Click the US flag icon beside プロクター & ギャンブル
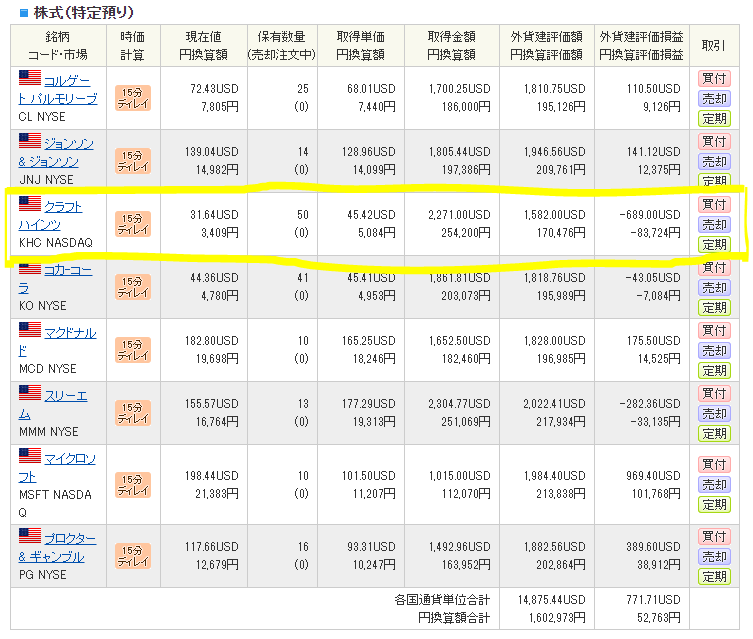Screen dimensions: 753x639 tap(30, 537)
